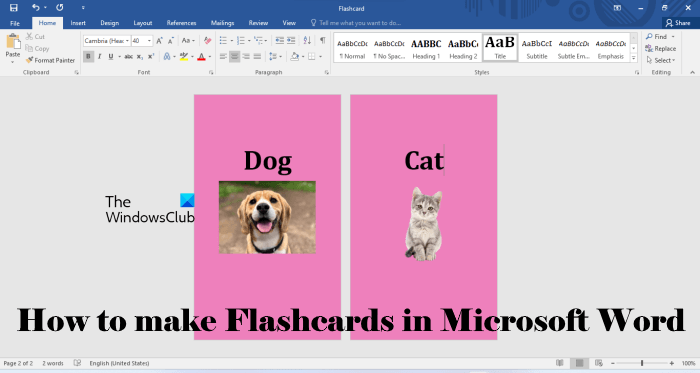This screenshot has width=700, height=373.
Task: Switch to the Design tab
Action: point(109,23)
